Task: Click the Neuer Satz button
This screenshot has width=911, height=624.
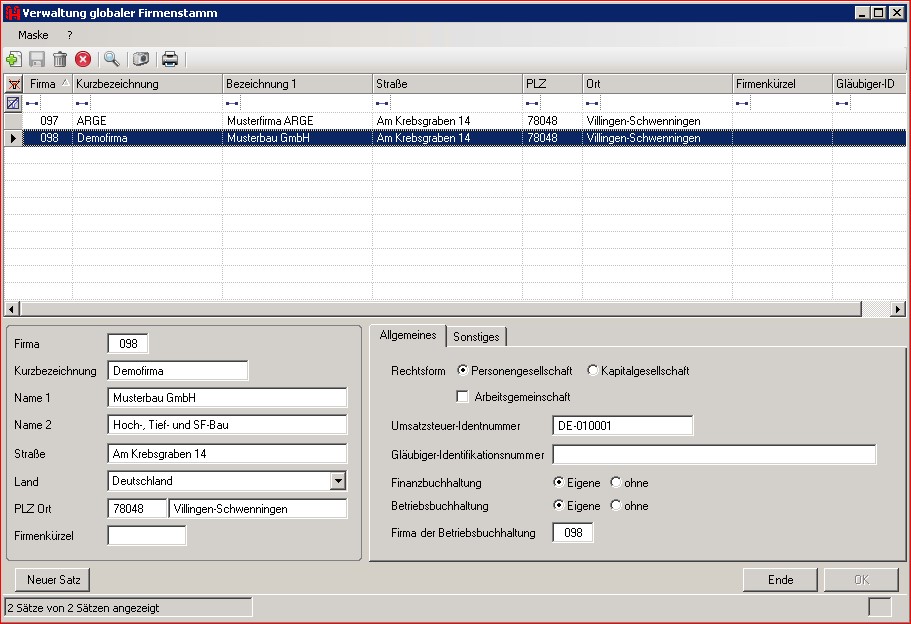Action: coord(52,580)
